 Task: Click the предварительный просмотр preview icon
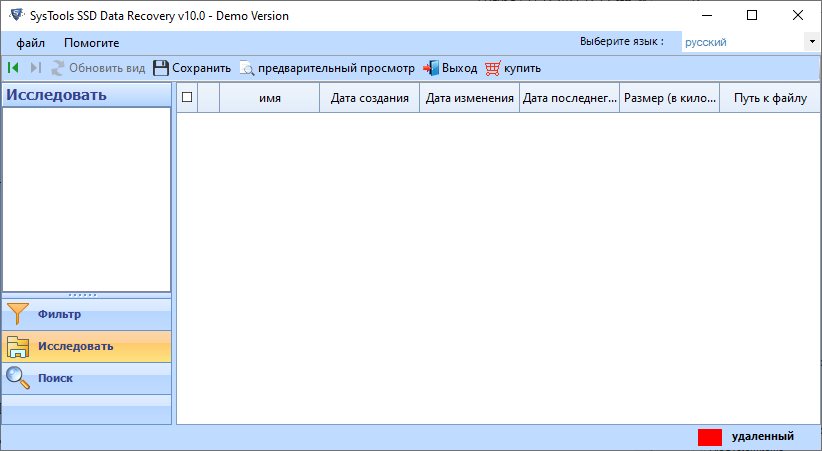247,69
